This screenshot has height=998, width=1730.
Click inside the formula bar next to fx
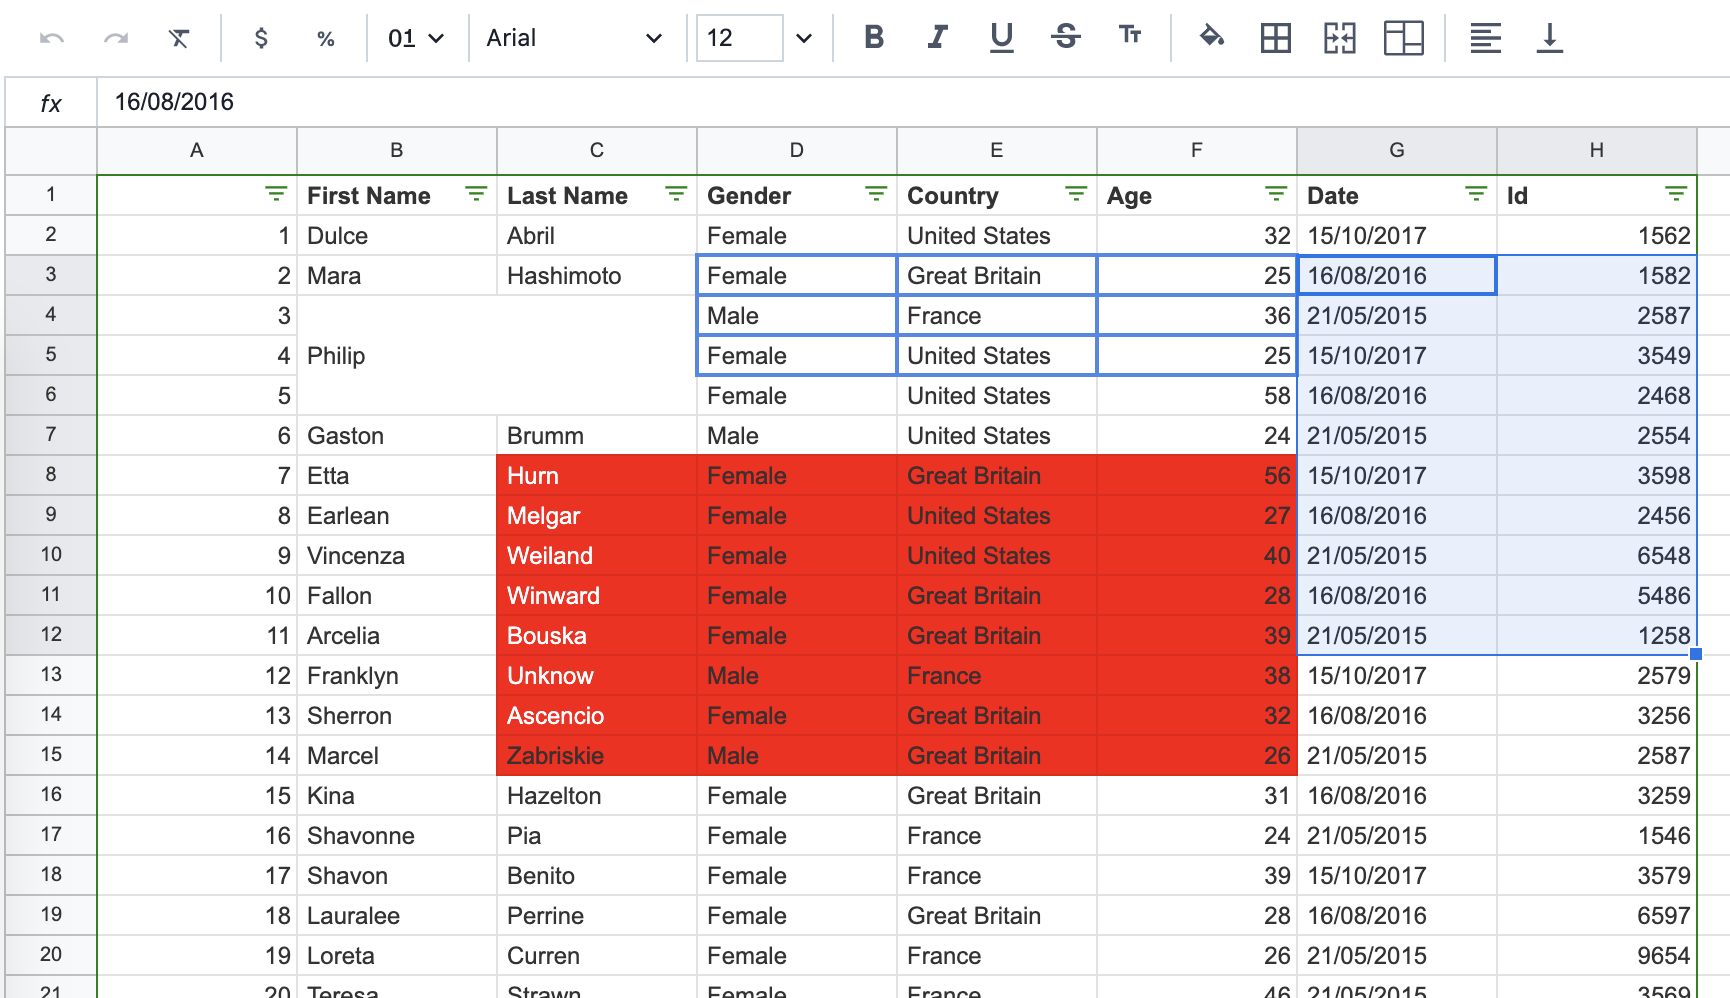point(400,101)
